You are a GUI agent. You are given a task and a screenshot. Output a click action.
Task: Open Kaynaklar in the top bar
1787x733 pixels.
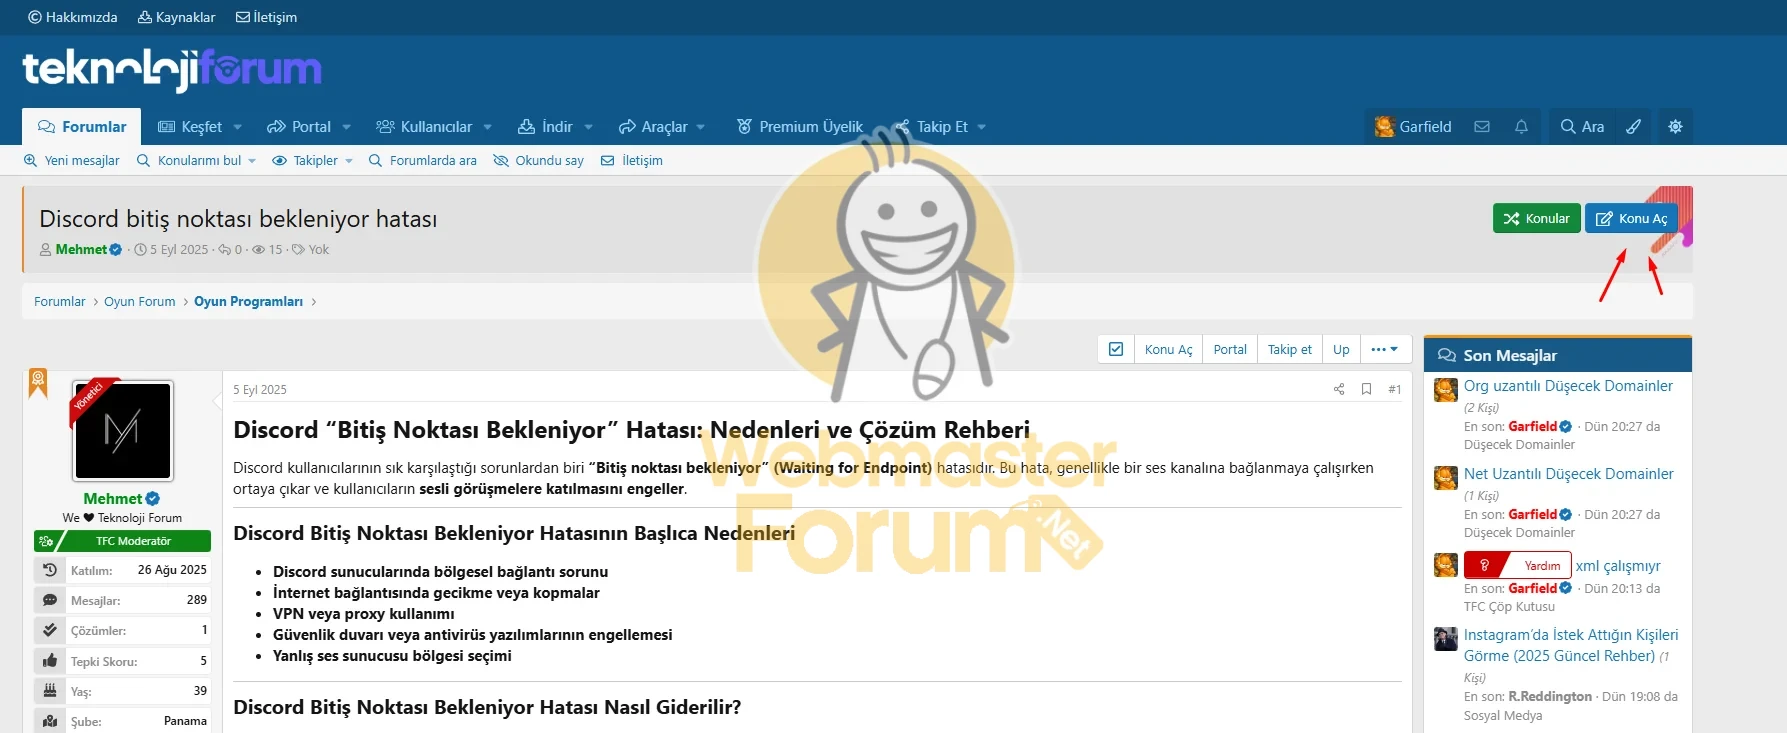[x=177, y=17]
